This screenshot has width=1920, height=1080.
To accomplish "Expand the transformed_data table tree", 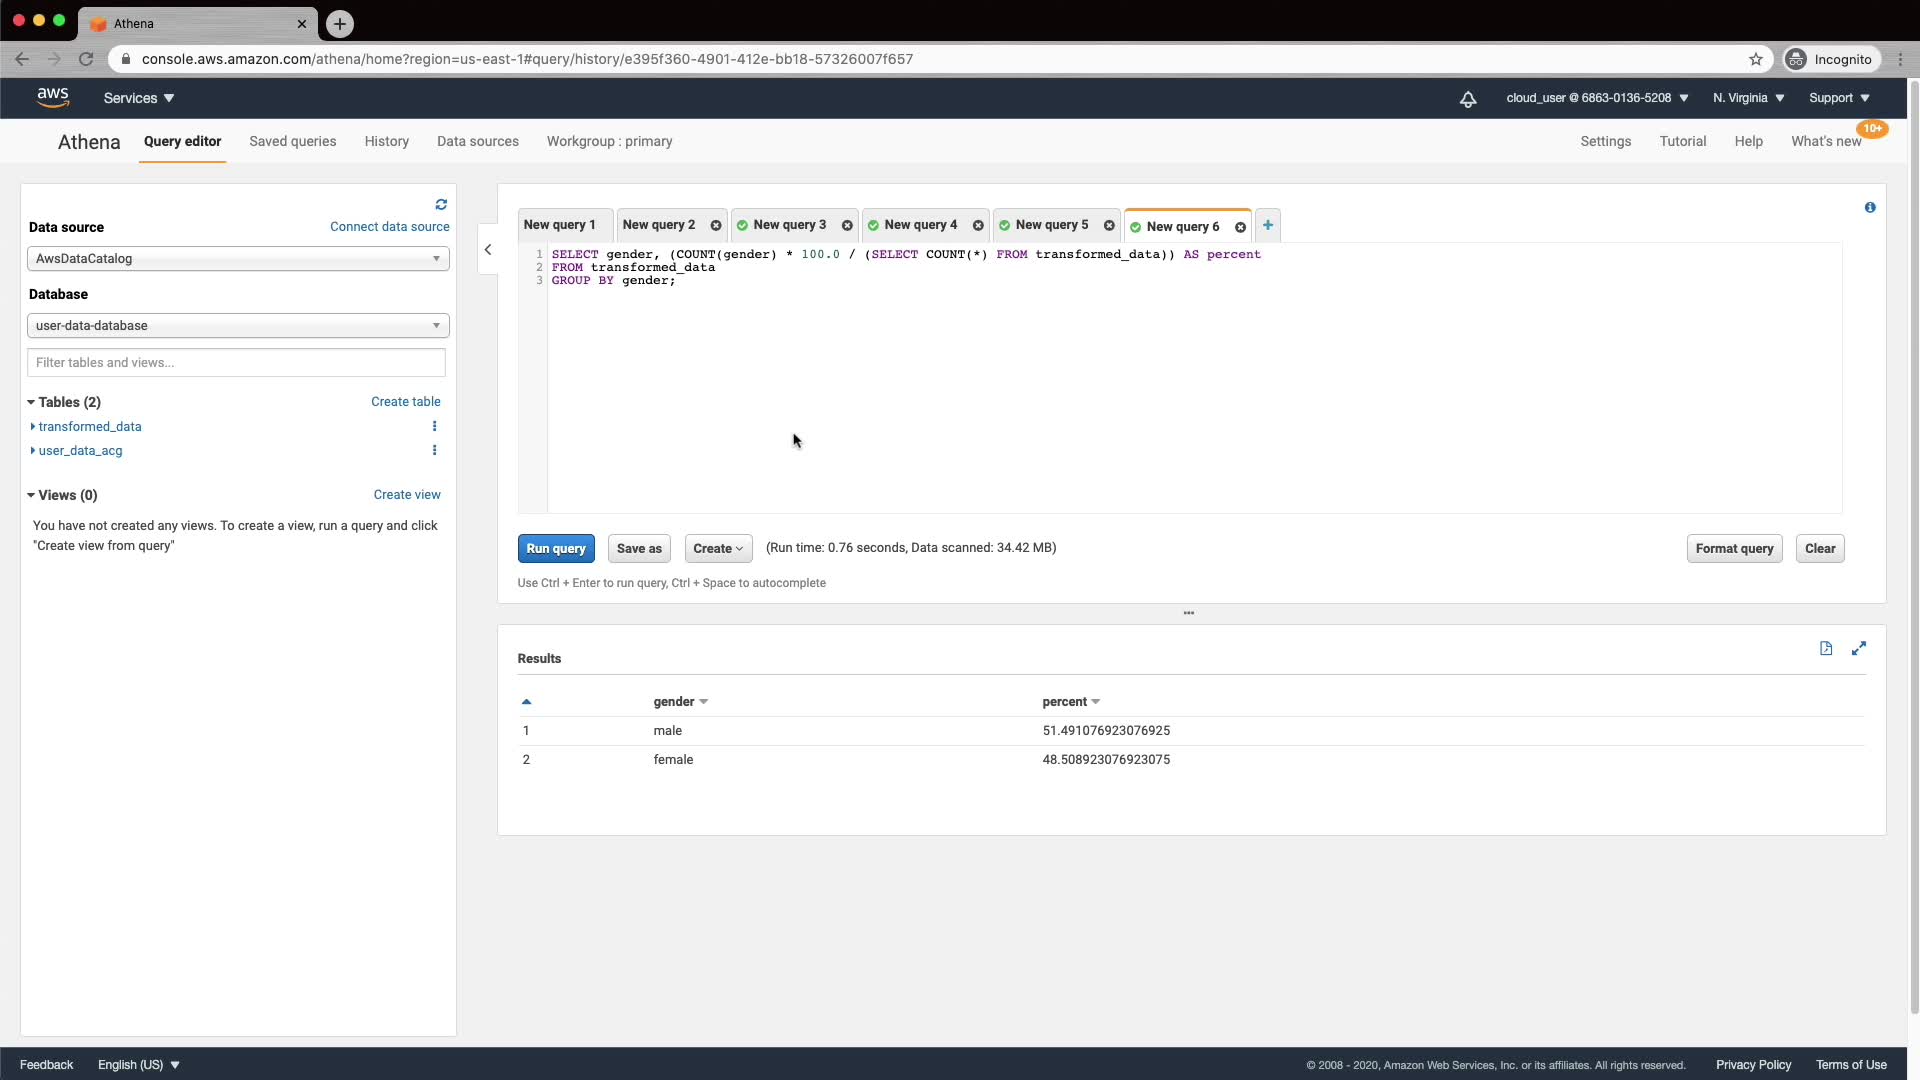I will (33, 426).
